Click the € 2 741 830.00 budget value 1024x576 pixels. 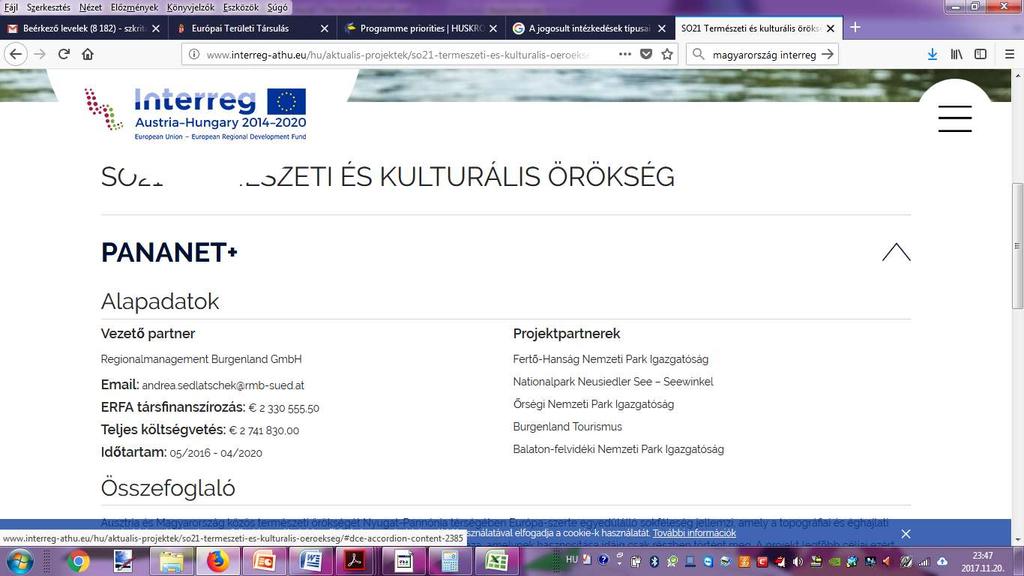(264, 430)
